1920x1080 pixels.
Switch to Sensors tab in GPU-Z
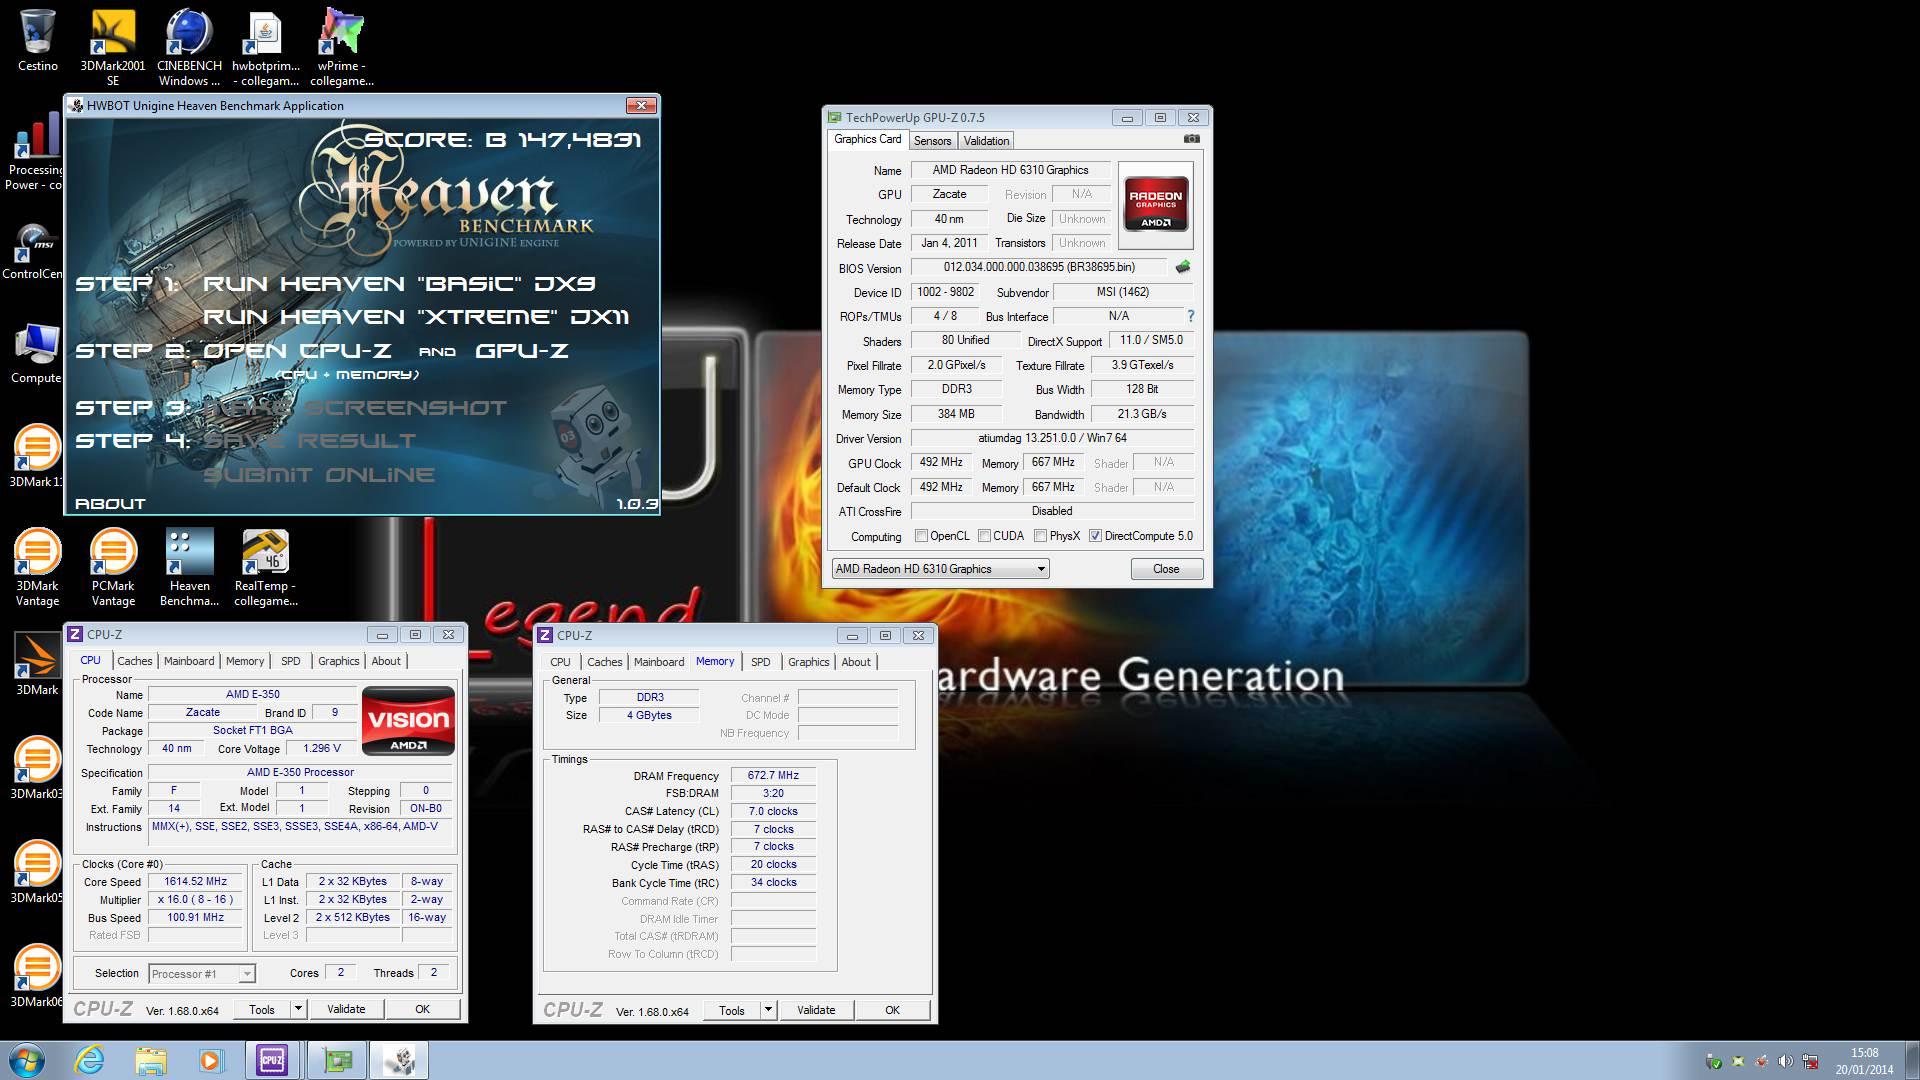(x=932, y=141)
